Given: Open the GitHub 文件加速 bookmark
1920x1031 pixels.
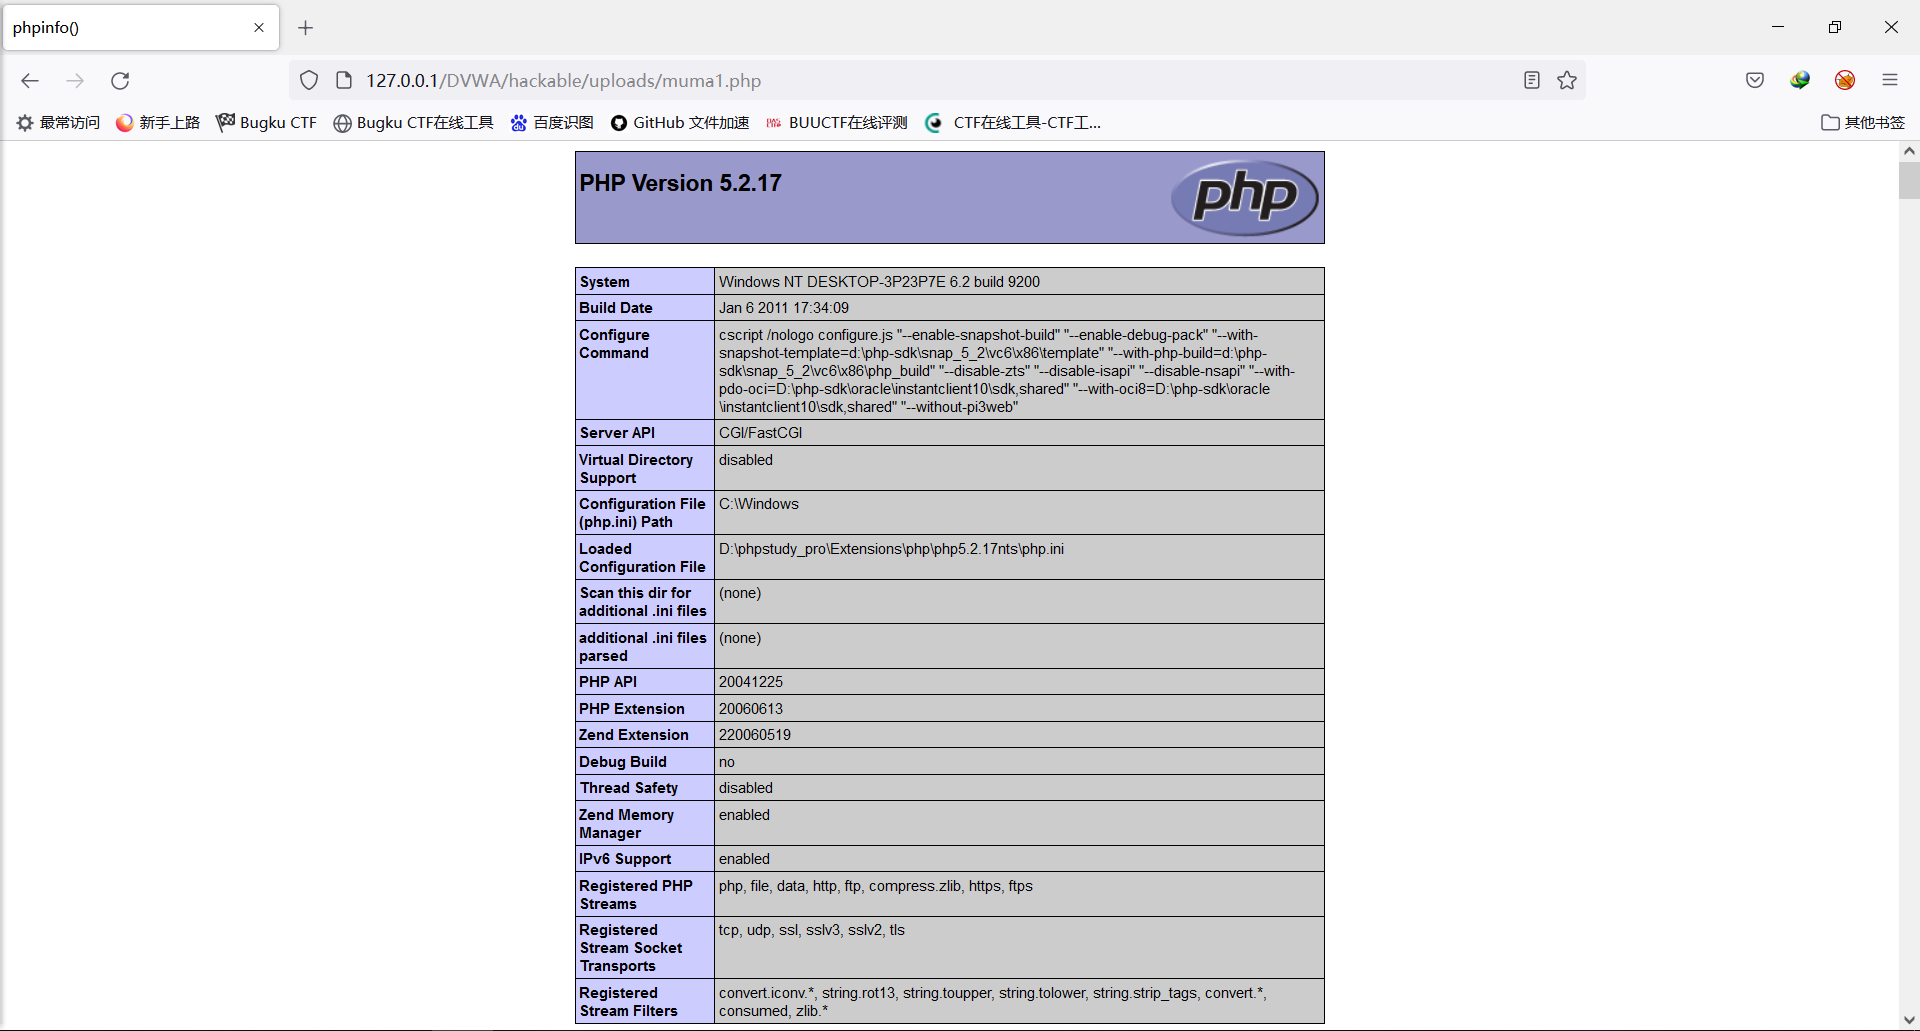Looking at the screenshot, I should [x=680, y=123].
